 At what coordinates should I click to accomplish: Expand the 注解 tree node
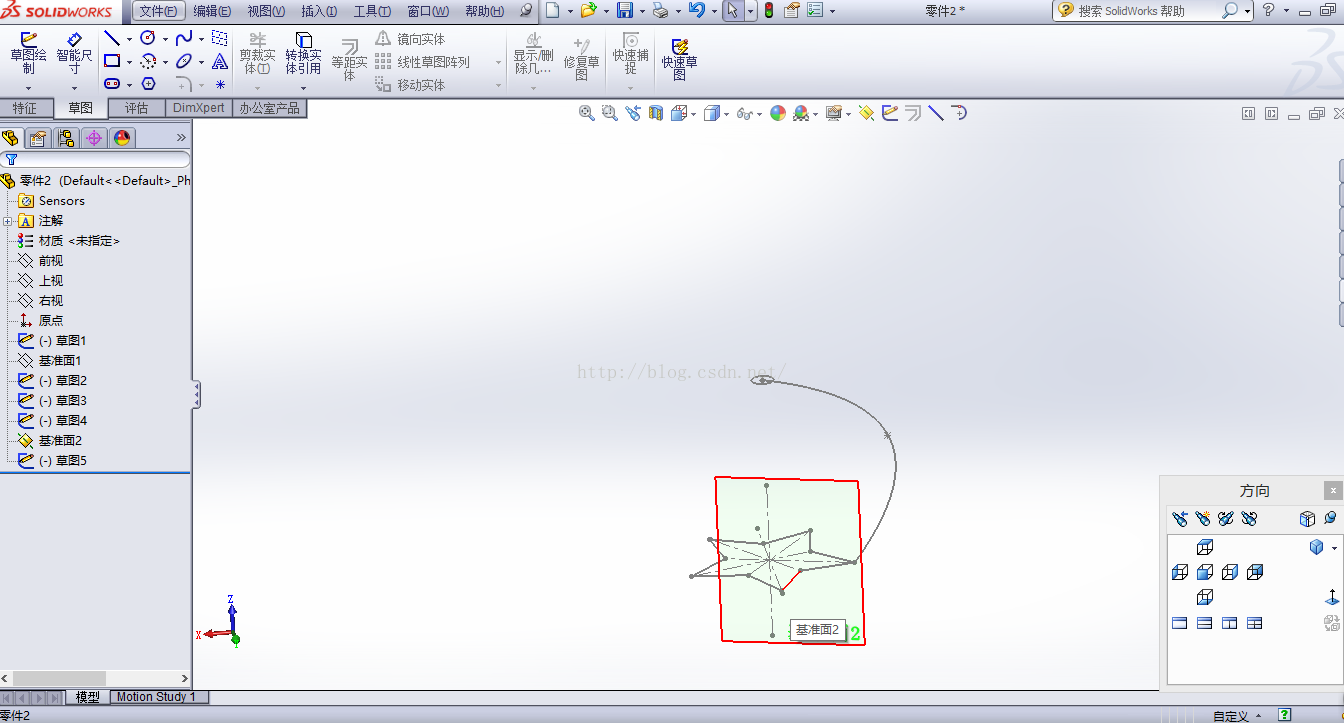pyautogui.click(x=8, y=221)
